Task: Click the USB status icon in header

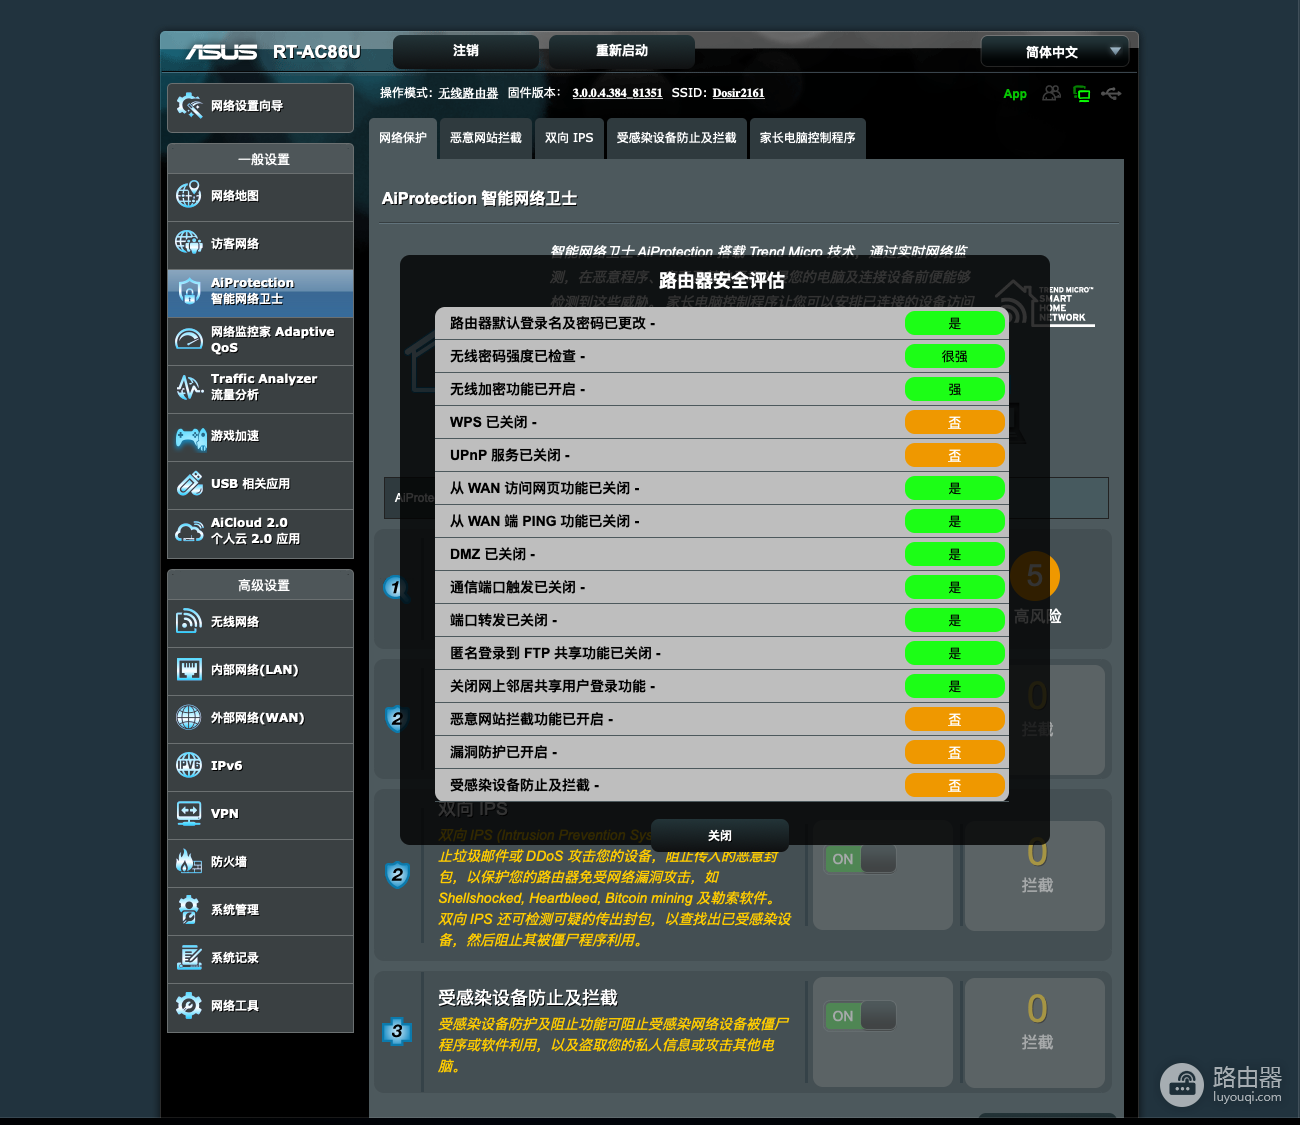Action: pos(1111,94)
